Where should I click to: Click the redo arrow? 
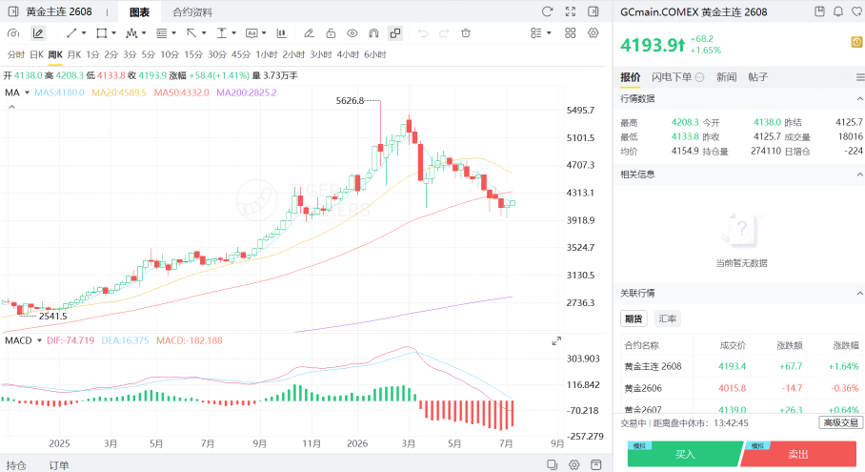pyautogui.click(x=444, y=34)
